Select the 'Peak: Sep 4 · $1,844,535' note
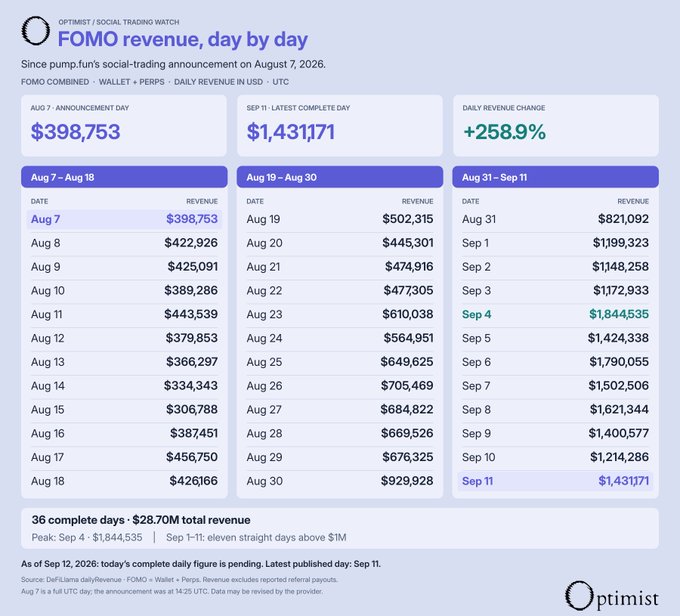The height and width of the screenshot is (616, 680). [87, 537]
